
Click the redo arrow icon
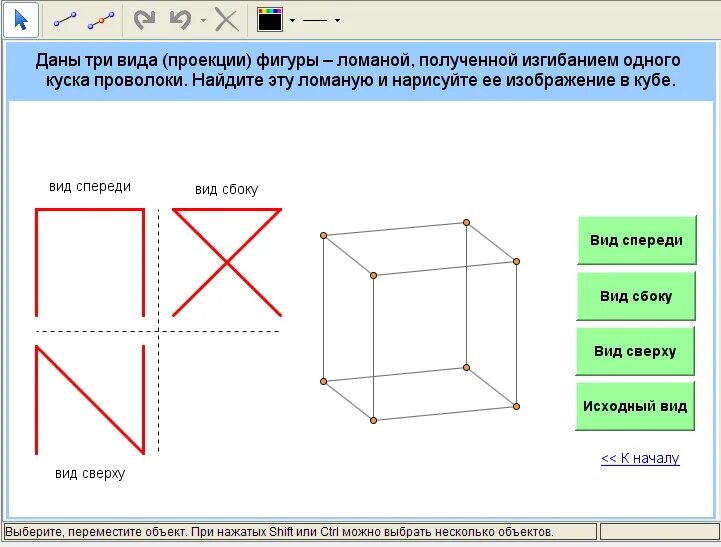[x=144, y=20]
